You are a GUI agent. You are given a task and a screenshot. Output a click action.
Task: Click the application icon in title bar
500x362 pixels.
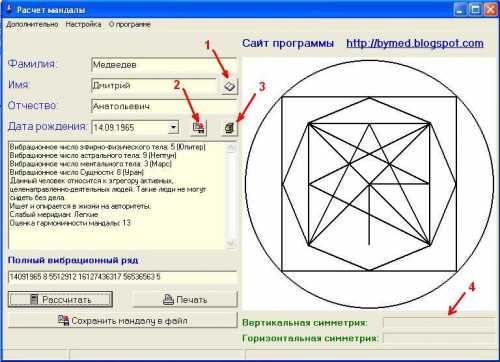[9, 9]
